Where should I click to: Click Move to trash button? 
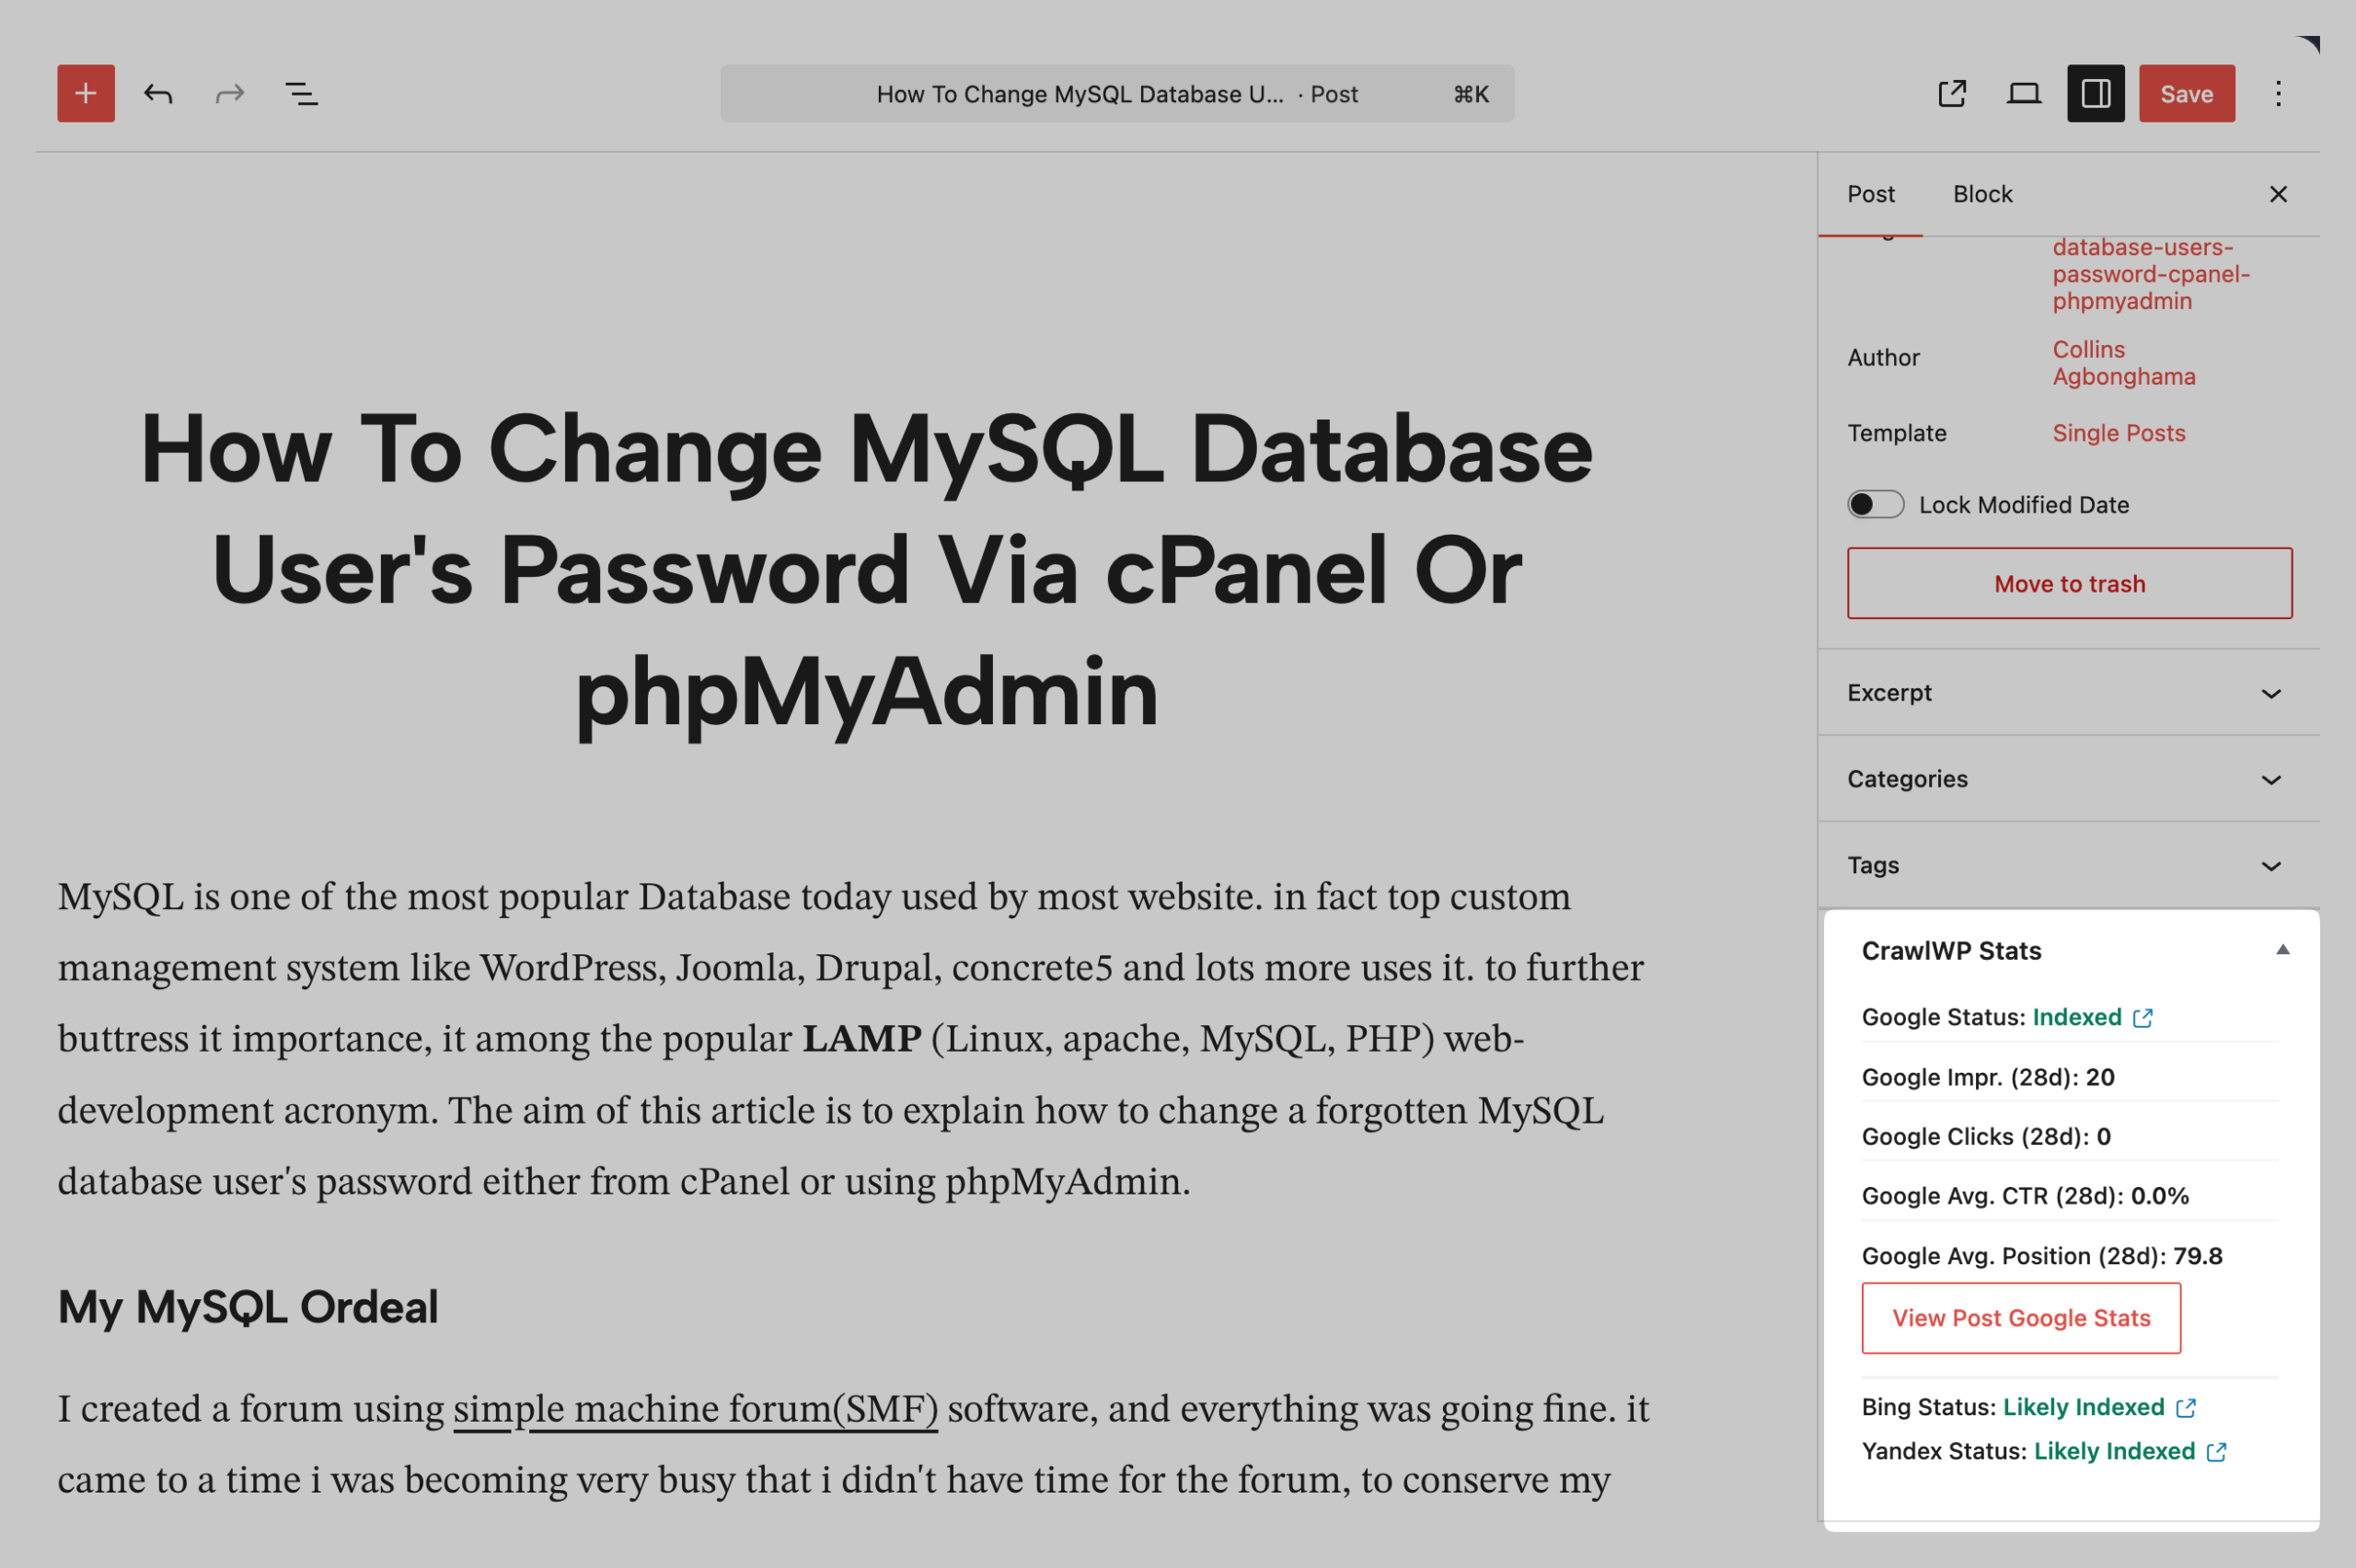pyautogui.click(x=2069, y=583)
